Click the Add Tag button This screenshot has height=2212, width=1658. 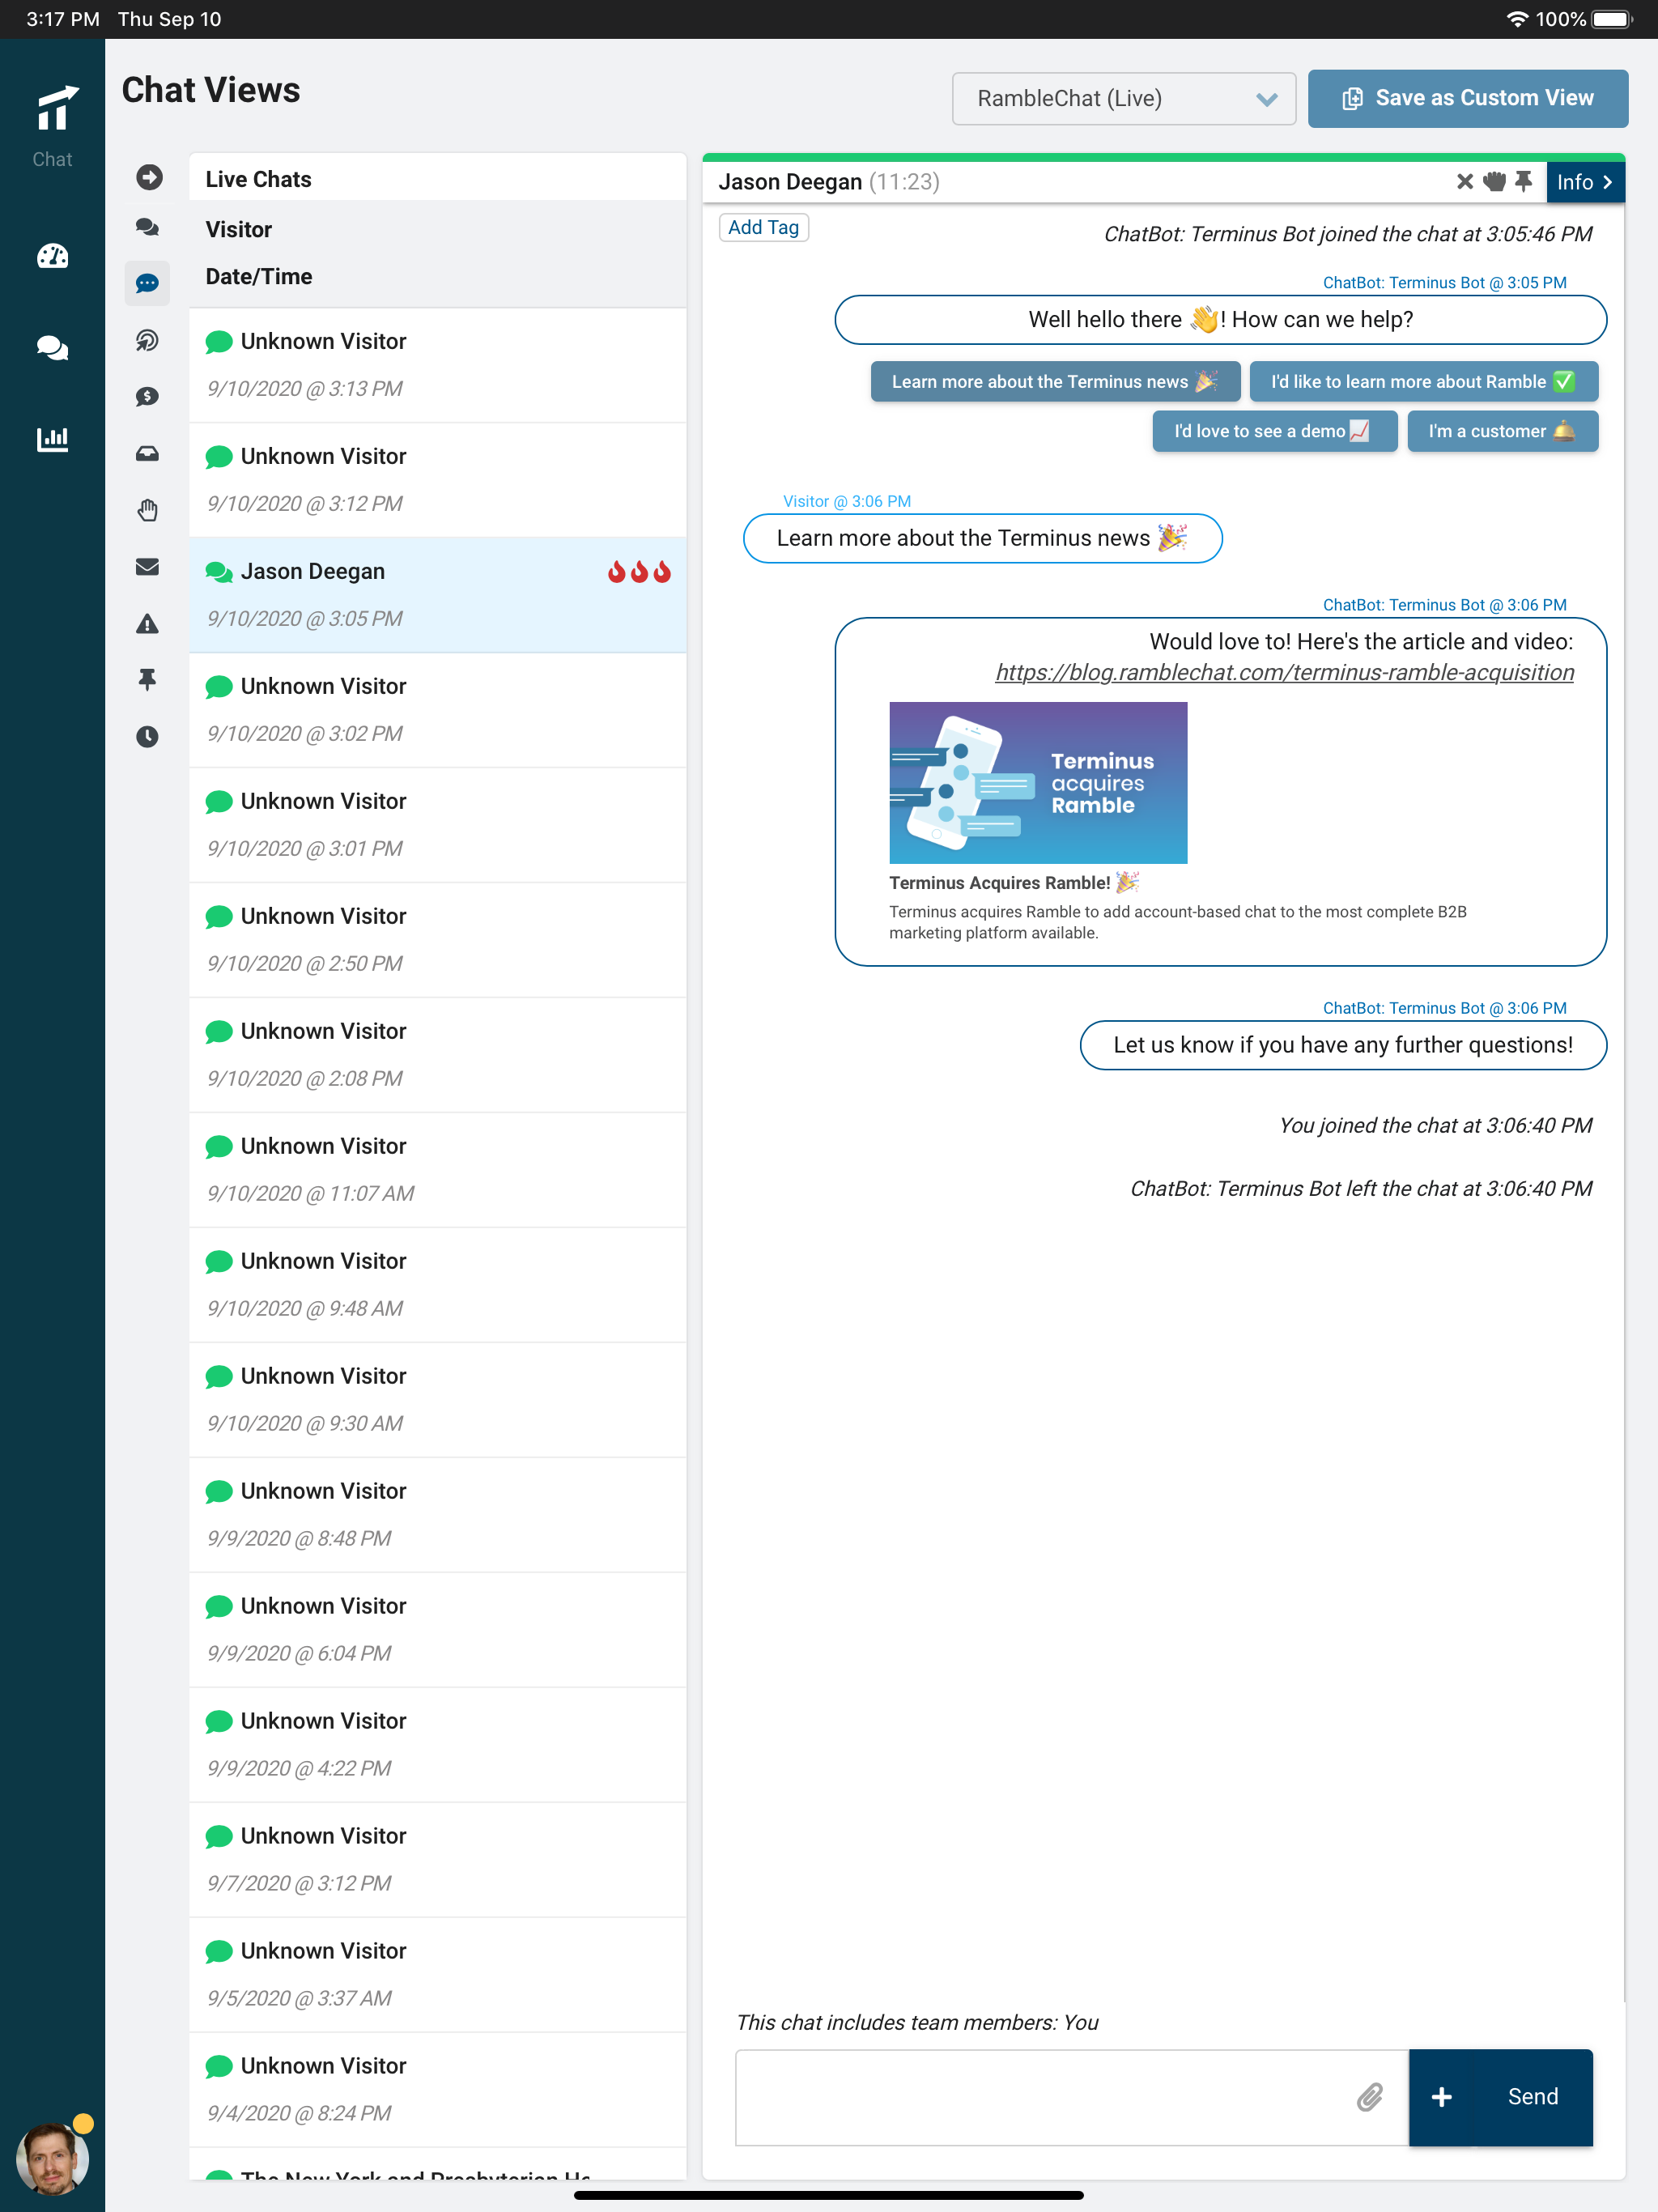coord(763,227)
